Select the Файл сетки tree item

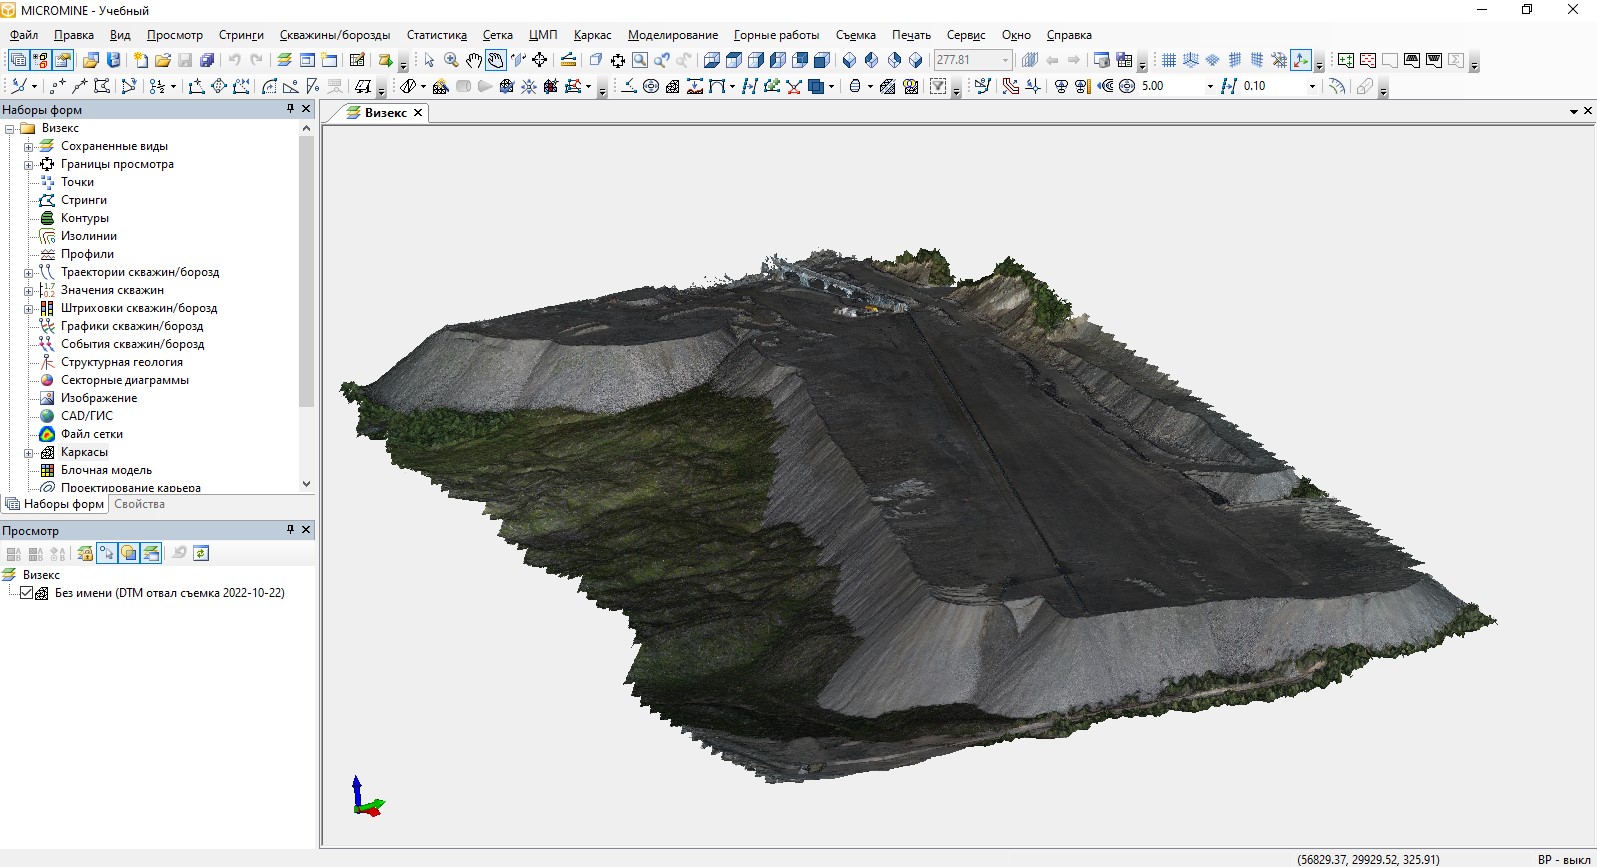92,434
